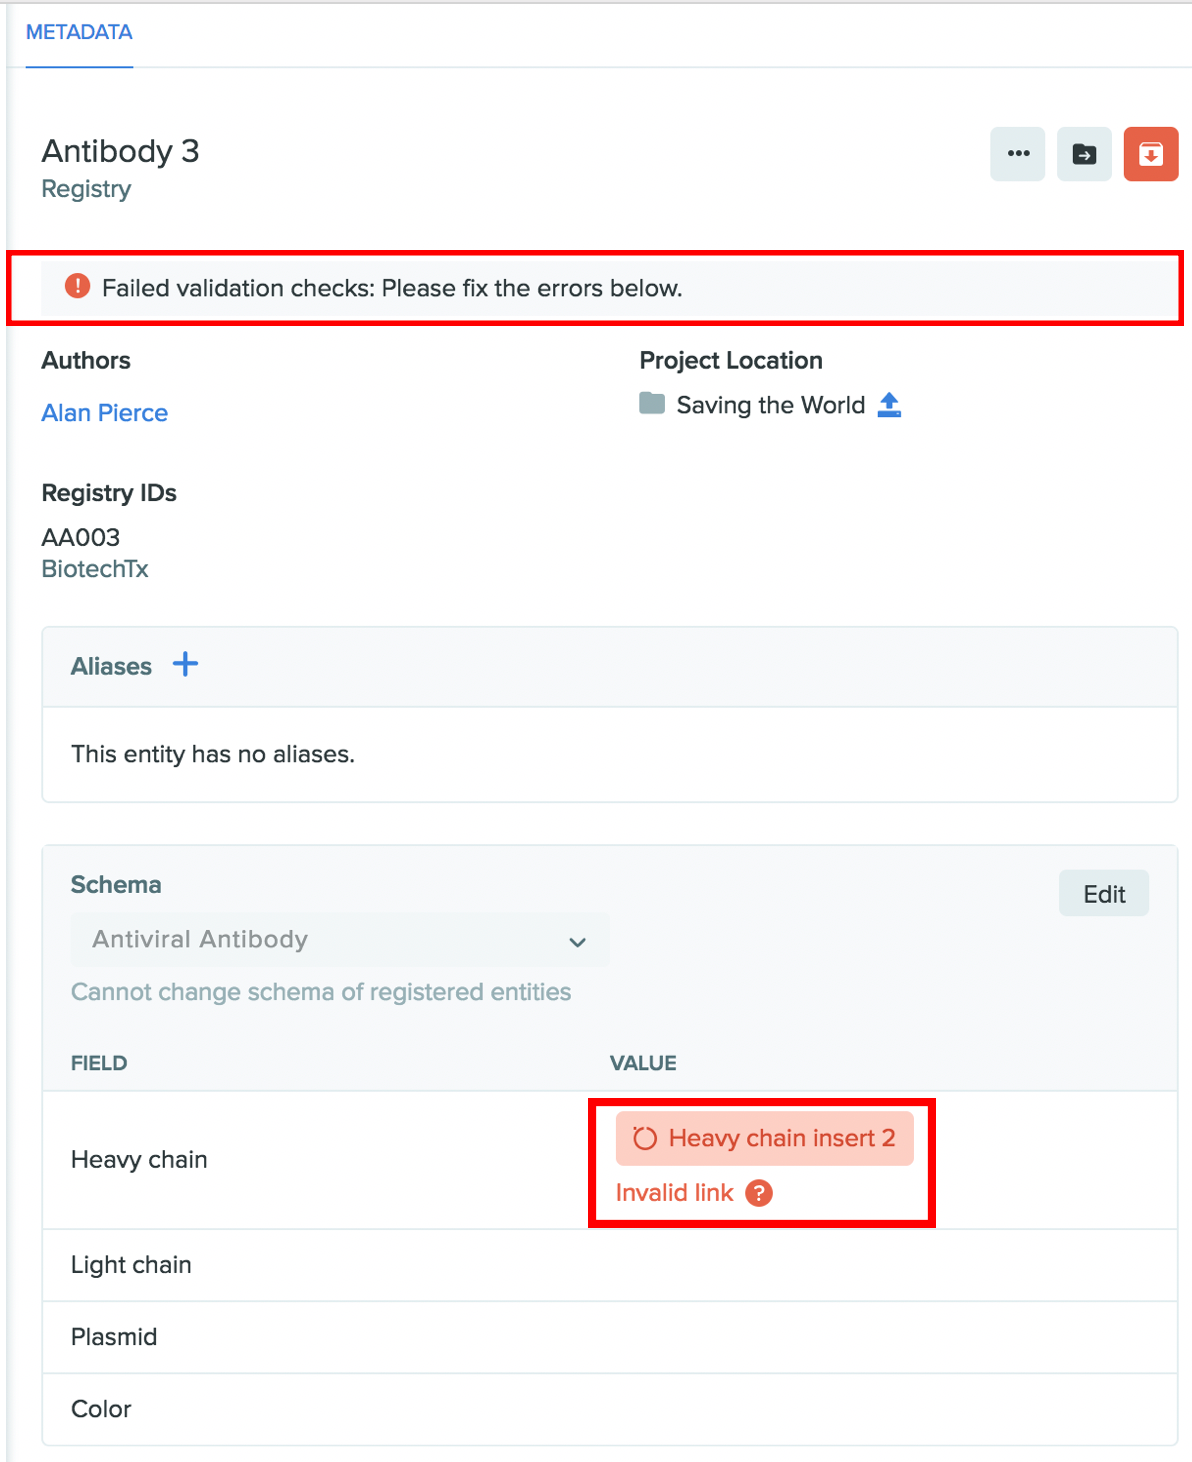Open the Antiviral Antibody schema dropdown
This screenshot has width=1192, height=1462.
[340, 939]
